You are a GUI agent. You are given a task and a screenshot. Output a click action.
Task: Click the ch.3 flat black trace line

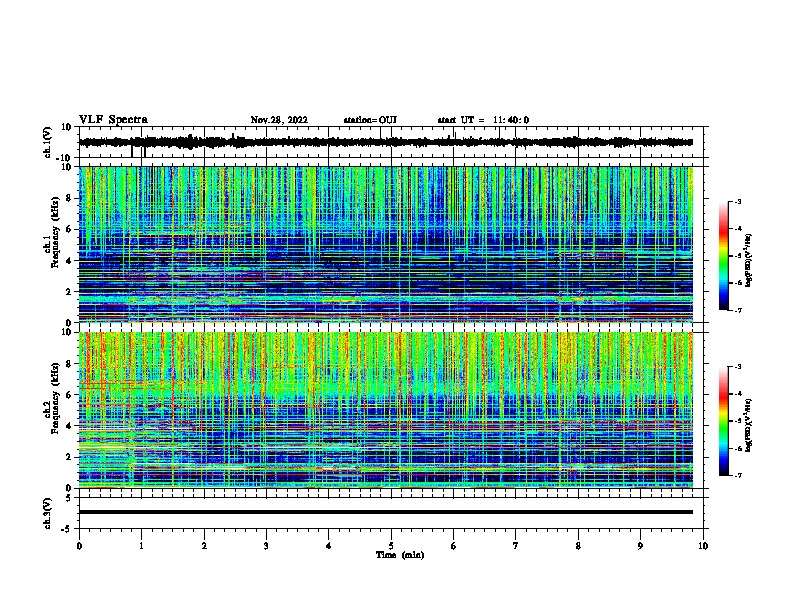point(386,512)
